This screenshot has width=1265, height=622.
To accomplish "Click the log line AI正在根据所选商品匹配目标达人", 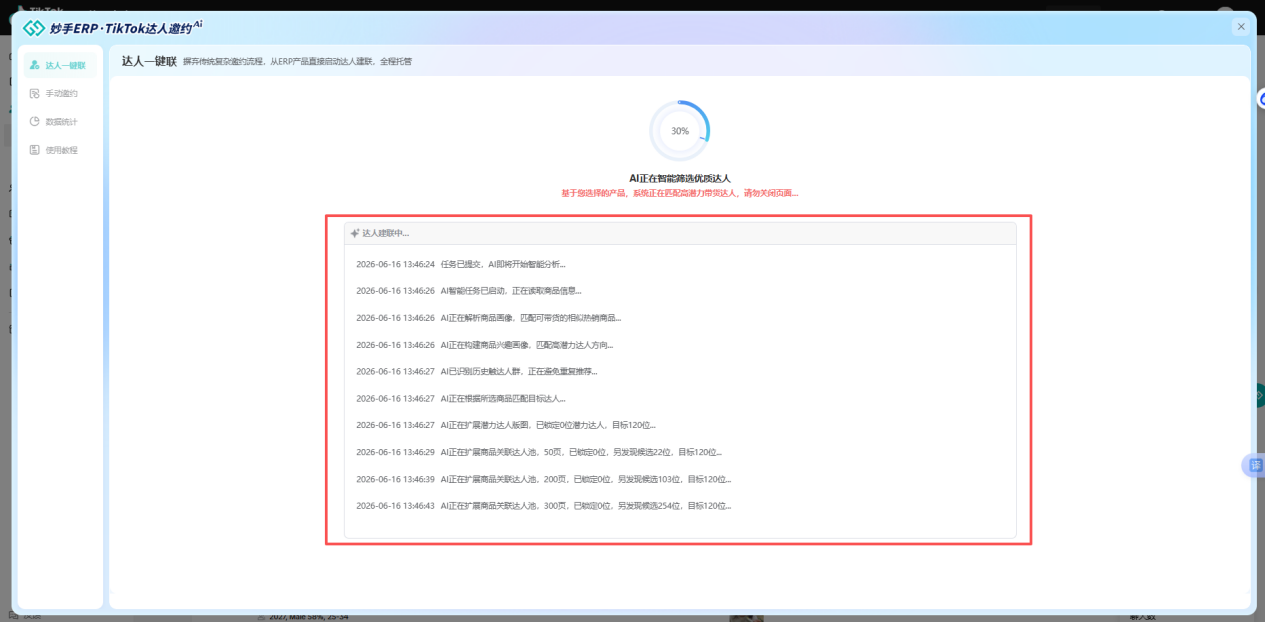I will [x=460, y=398].
